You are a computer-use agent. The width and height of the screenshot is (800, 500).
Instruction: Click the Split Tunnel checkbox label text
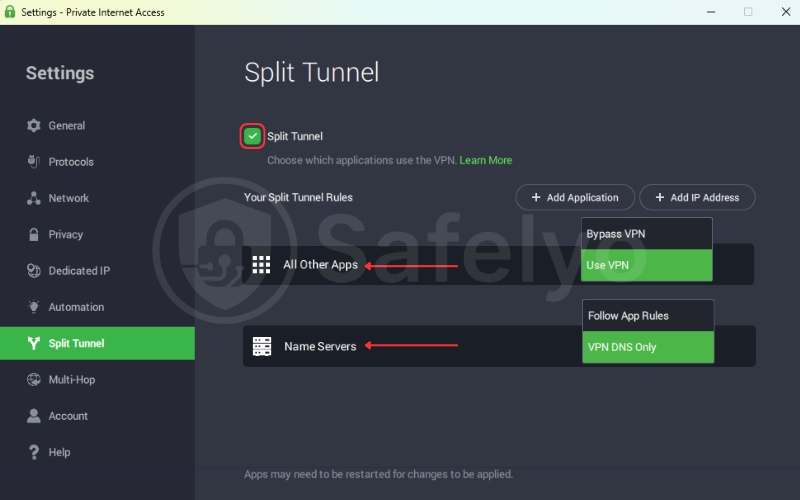[295, 136]
